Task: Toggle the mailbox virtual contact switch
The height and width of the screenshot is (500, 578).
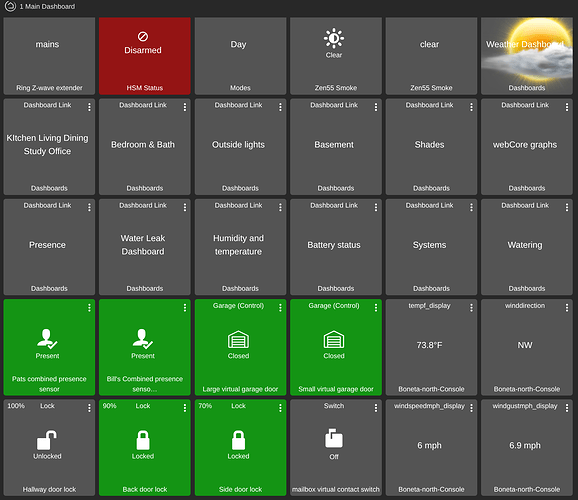Action: pyautogui.click(x=335, y=448)
